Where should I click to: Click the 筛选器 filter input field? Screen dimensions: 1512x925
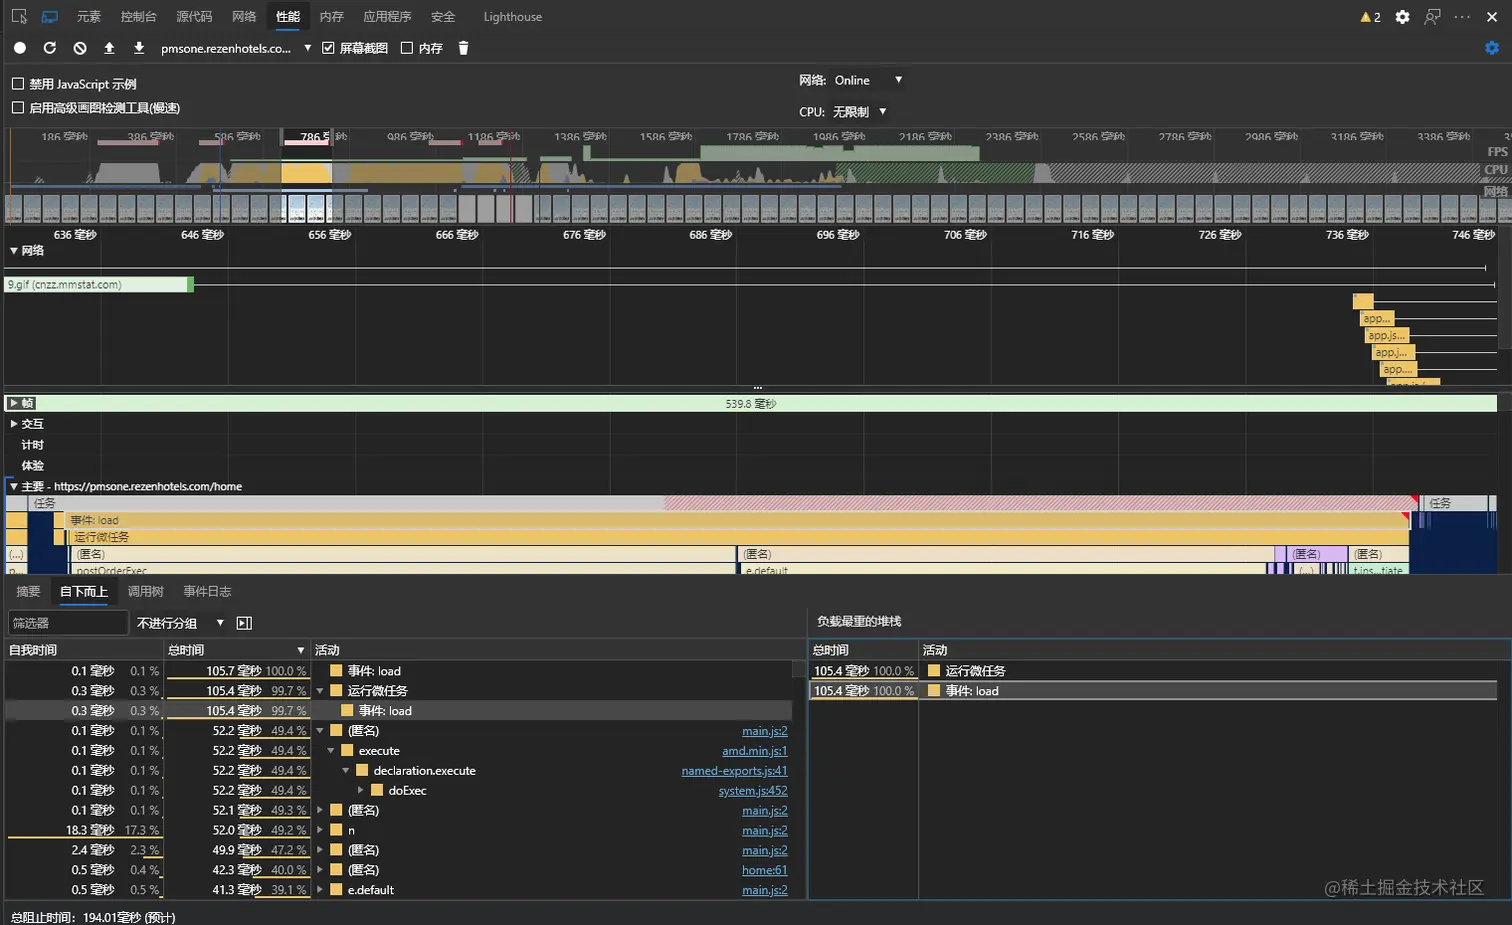click(x=68, y=623)
